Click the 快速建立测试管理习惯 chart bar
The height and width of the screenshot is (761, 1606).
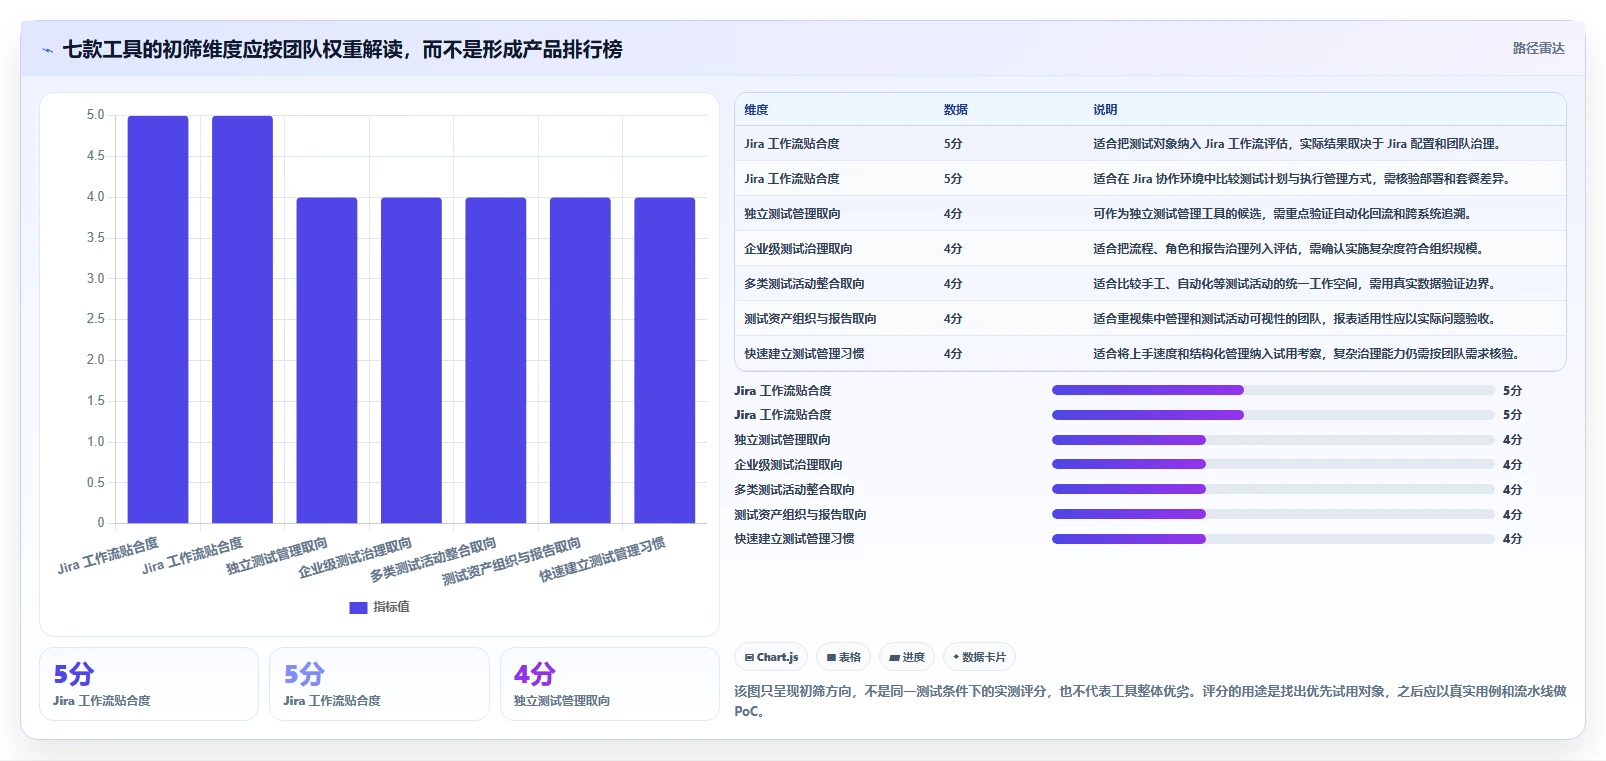pos(664,360)
